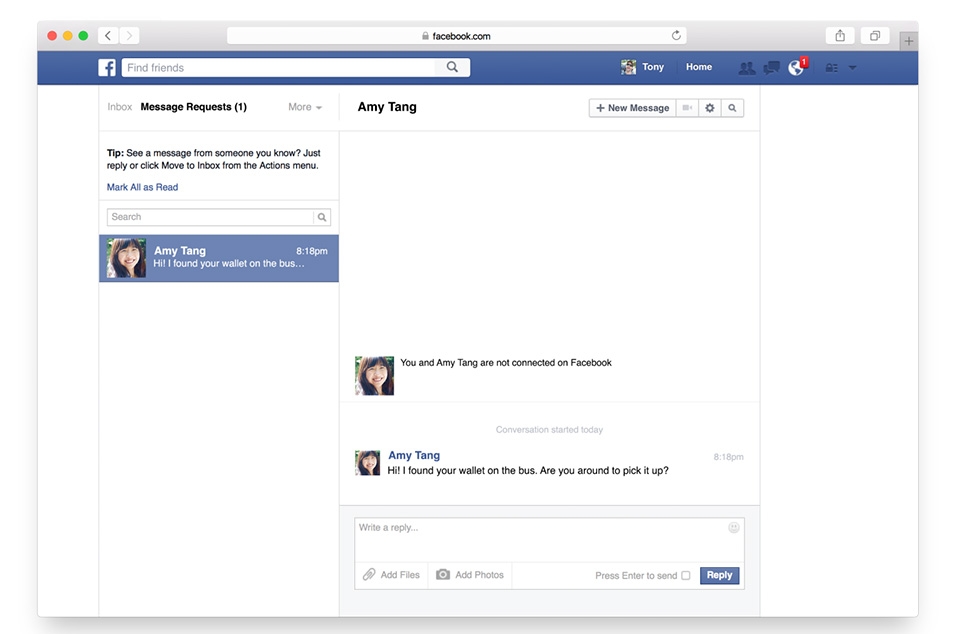Open the conversation Actions gear
The width and height of the screenshot is (960, 634).
click(x=710, y=108)
